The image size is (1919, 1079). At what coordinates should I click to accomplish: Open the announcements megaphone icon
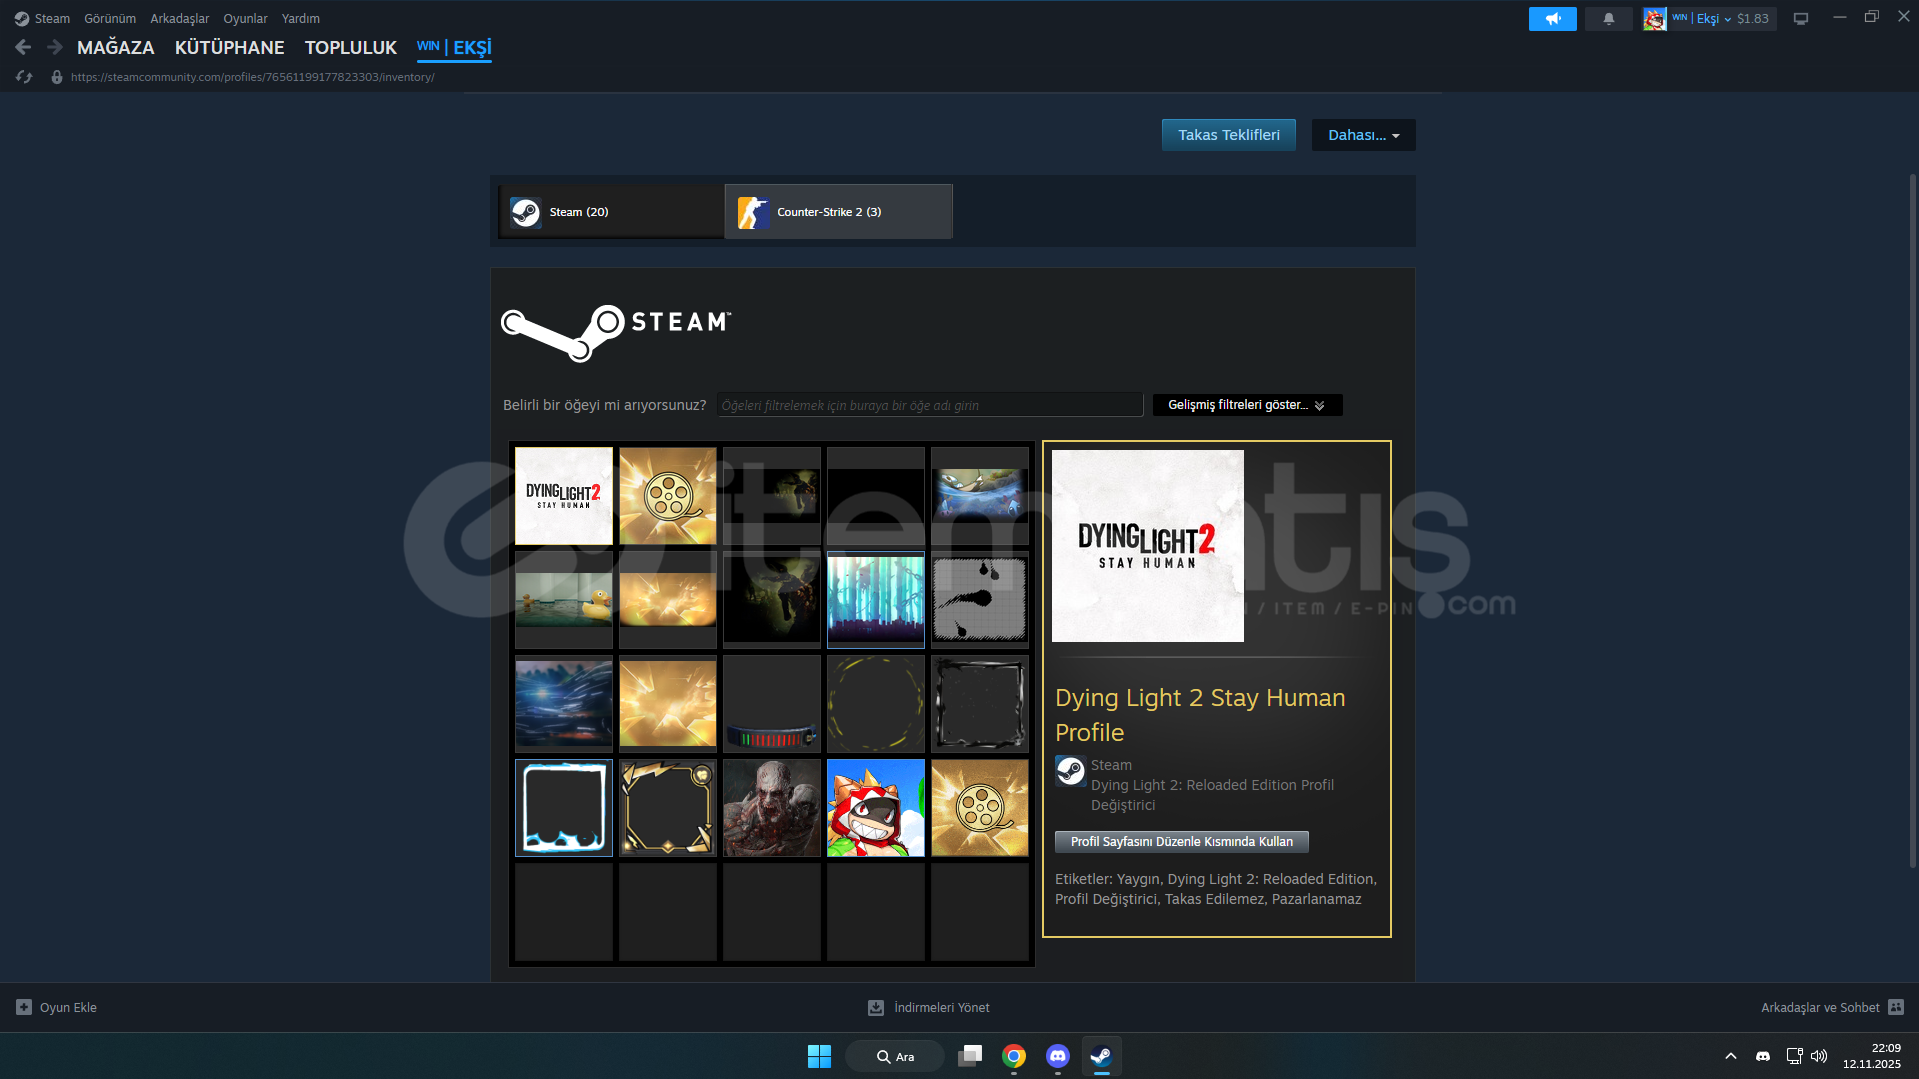click(1552, 19)
